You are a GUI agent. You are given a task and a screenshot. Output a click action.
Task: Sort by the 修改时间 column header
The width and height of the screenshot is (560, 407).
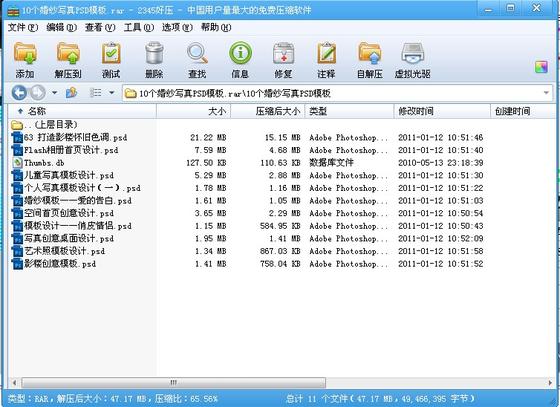pyautogui.click(x=442, y=111)
